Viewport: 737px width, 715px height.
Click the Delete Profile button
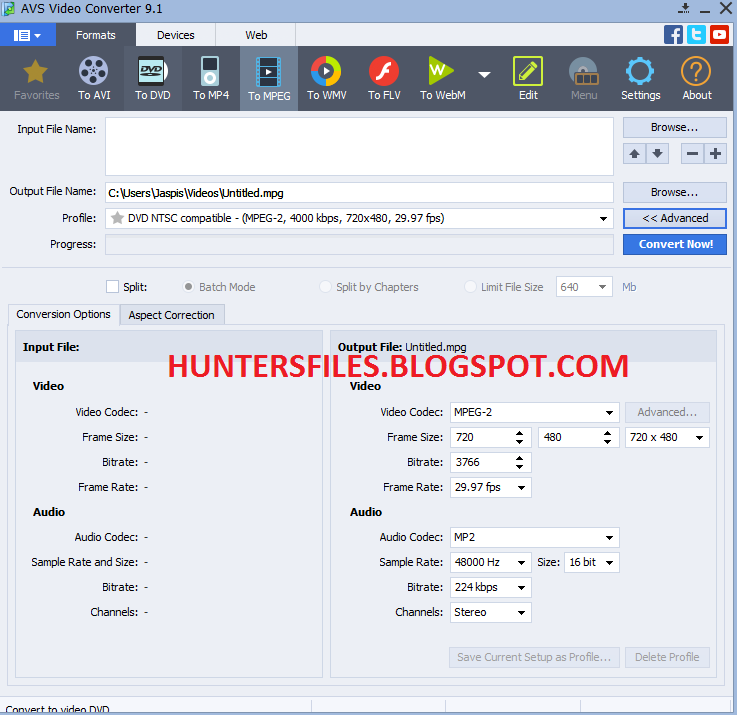(x=667, y=657)
